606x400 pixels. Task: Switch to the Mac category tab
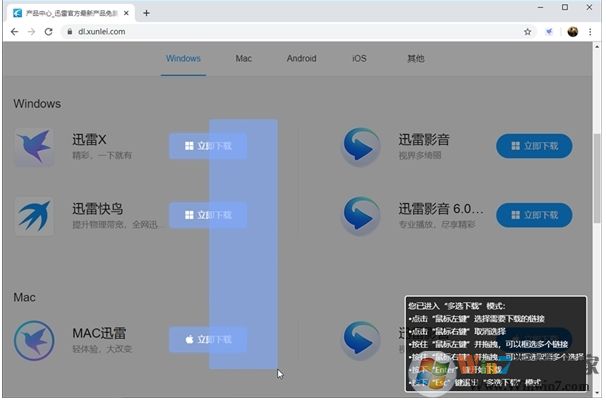point(243,58)
